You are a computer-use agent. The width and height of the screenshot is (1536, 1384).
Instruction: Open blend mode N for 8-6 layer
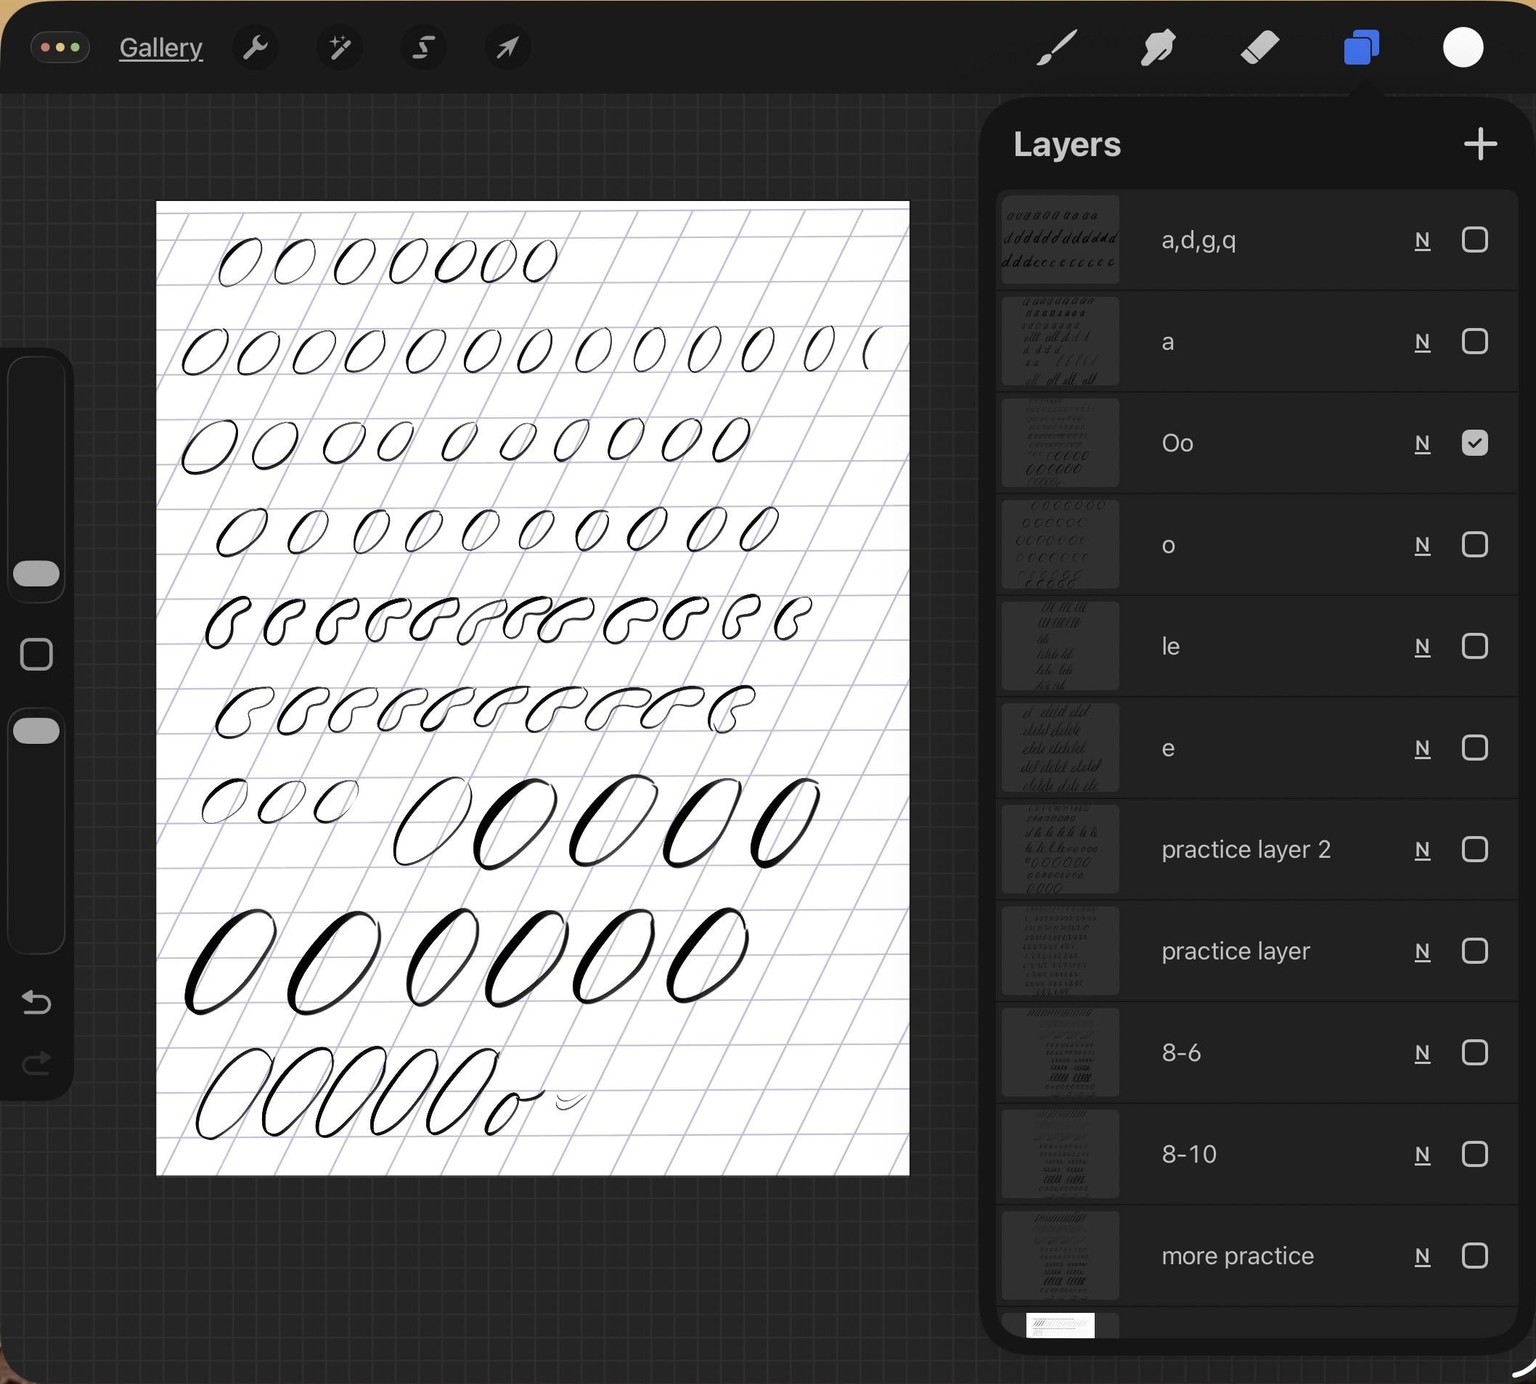[x=1422, y=1053]
